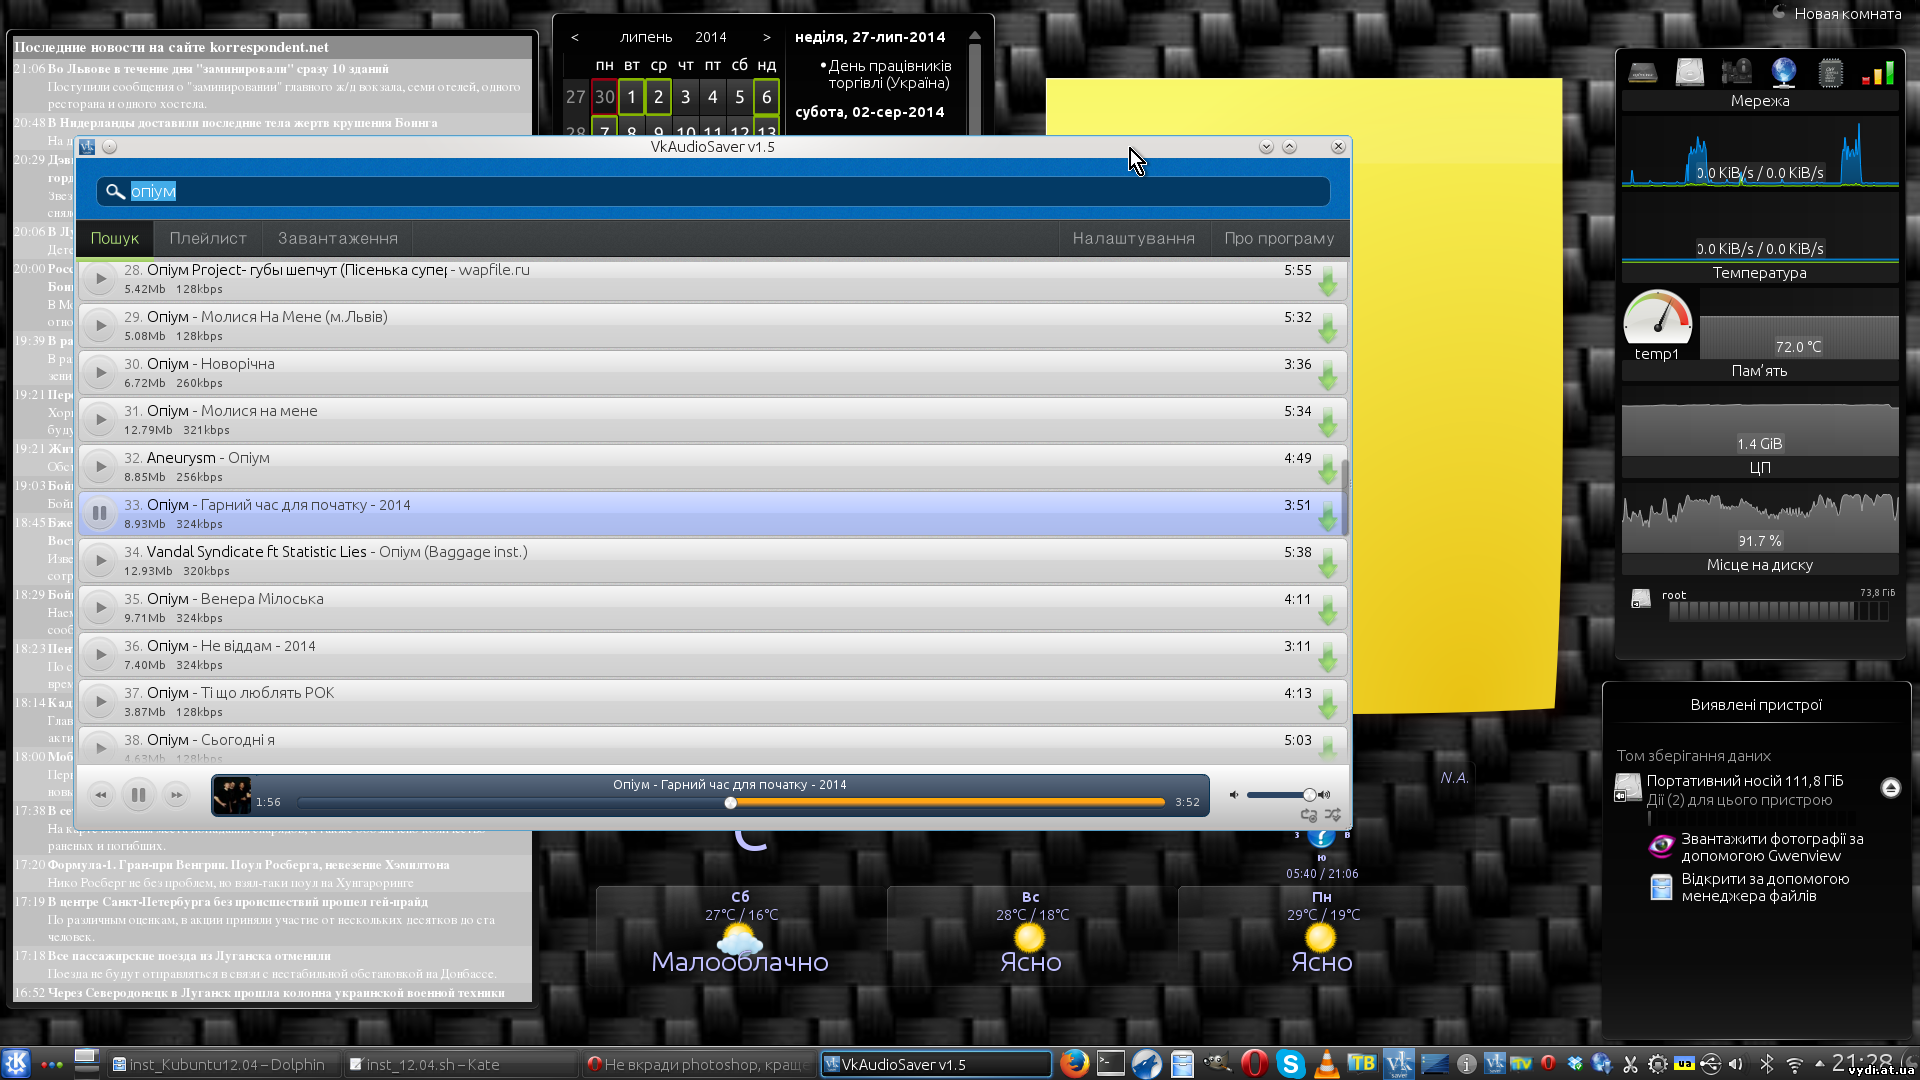Download track 34 Vandal Syndicate
The image size is (1920, 1080).
coord(1327,563)
